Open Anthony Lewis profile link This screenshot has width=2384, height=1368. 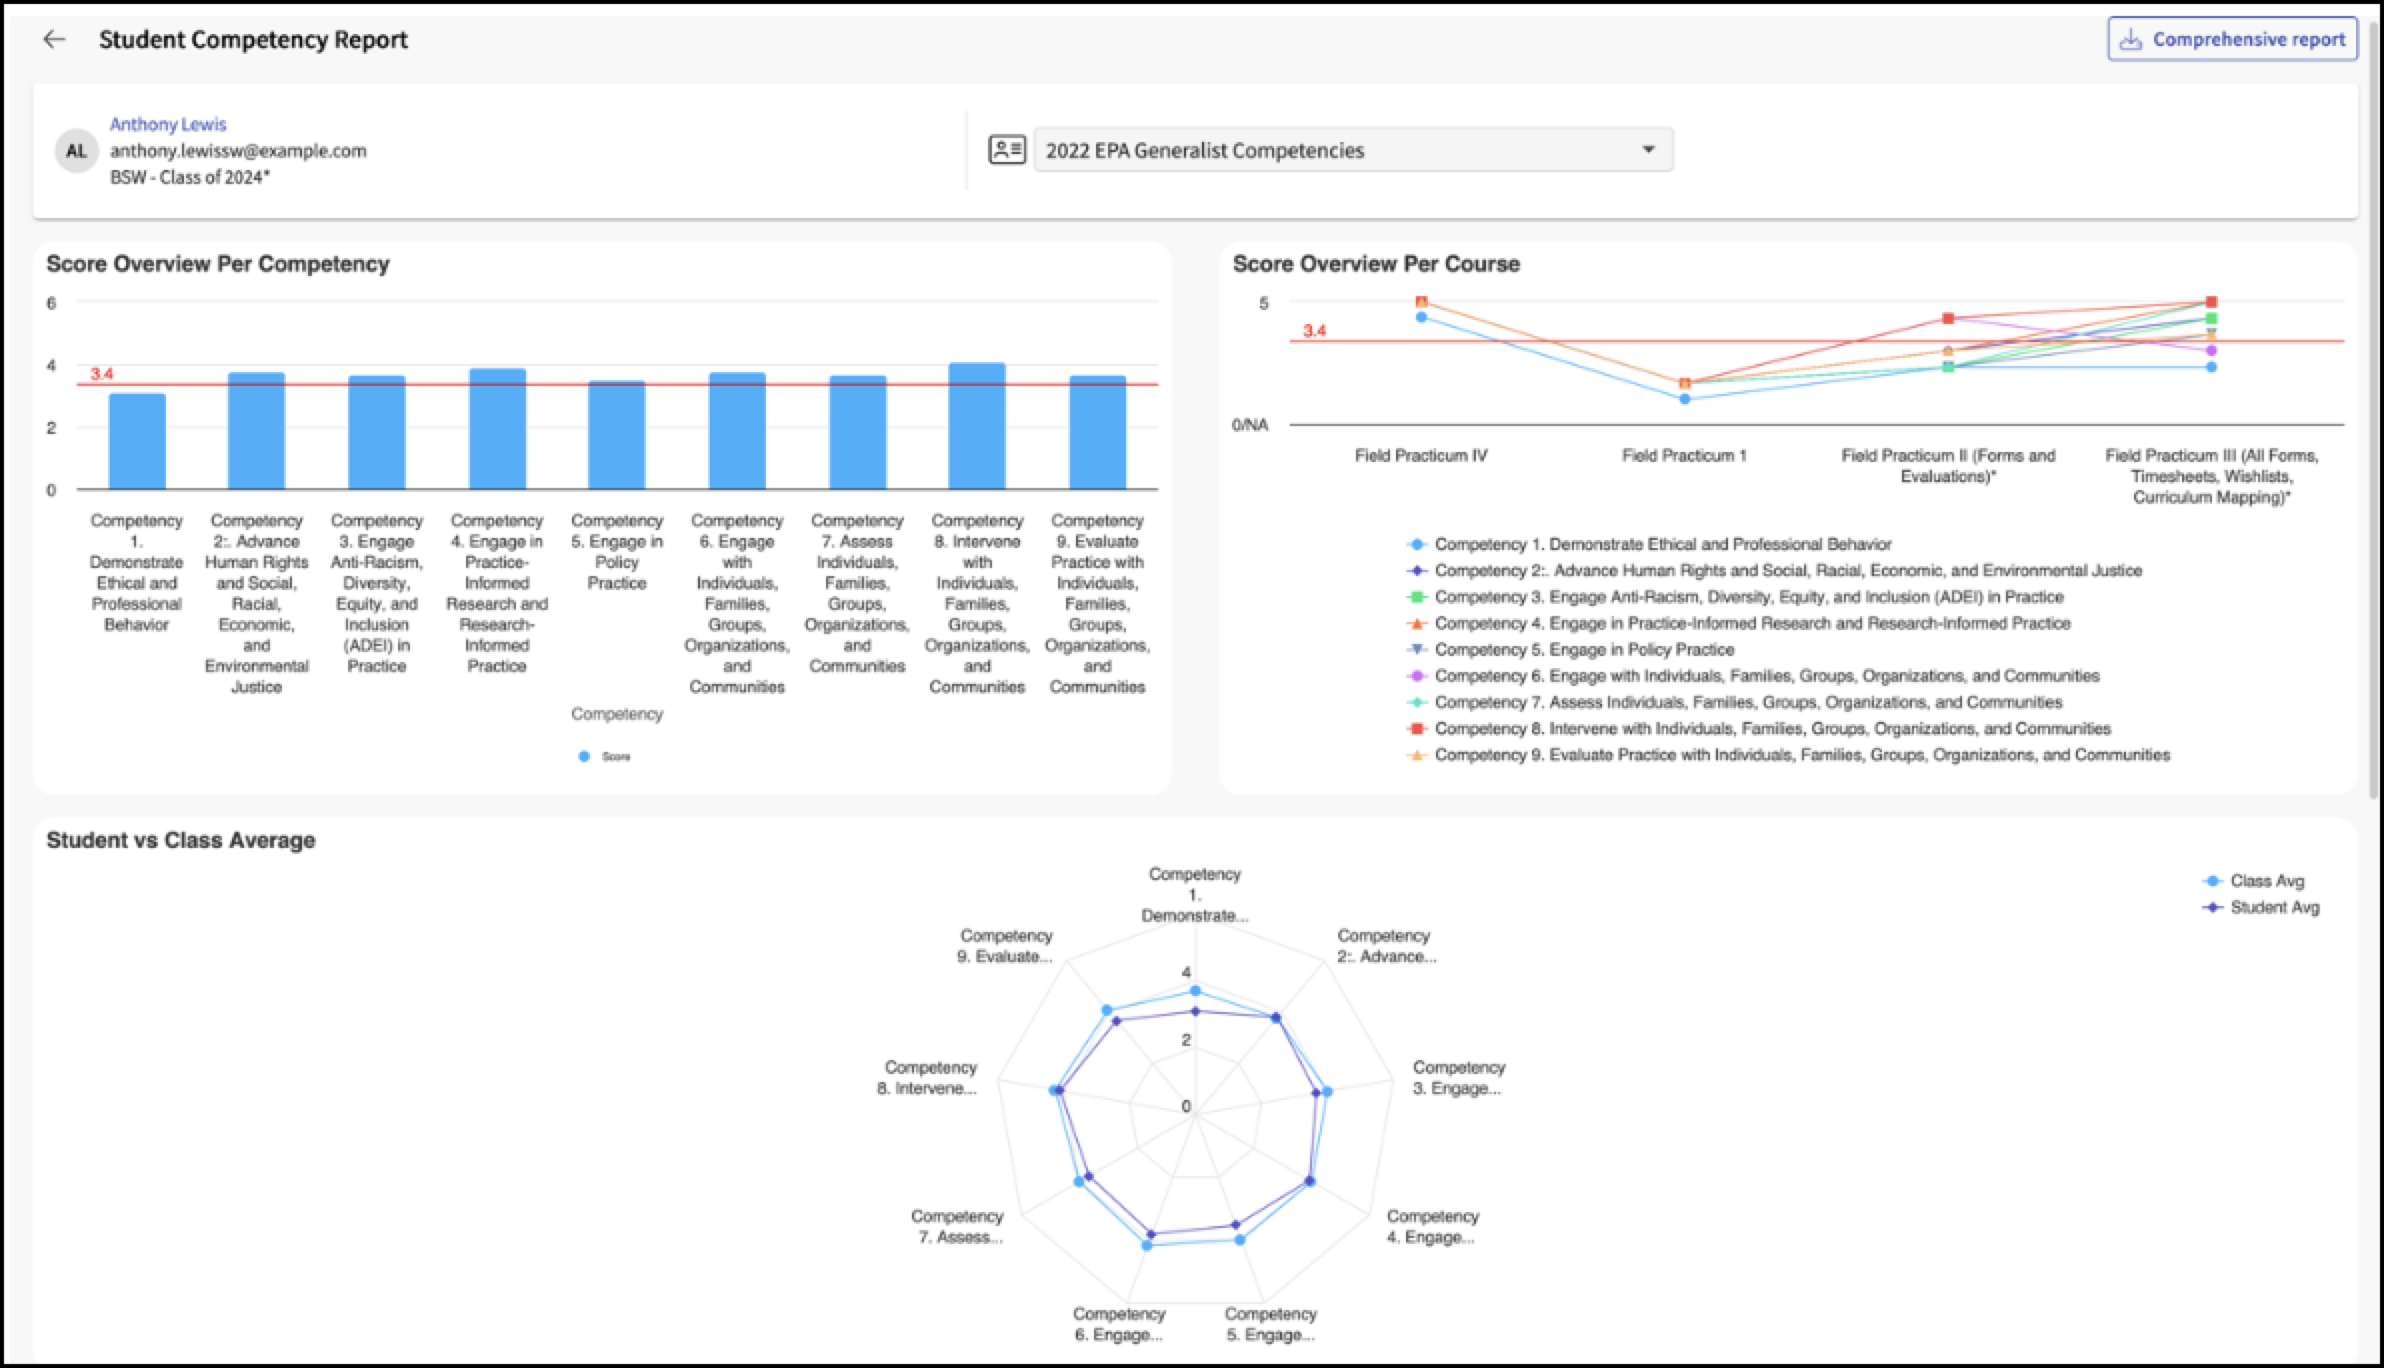[x=168, y=124]
